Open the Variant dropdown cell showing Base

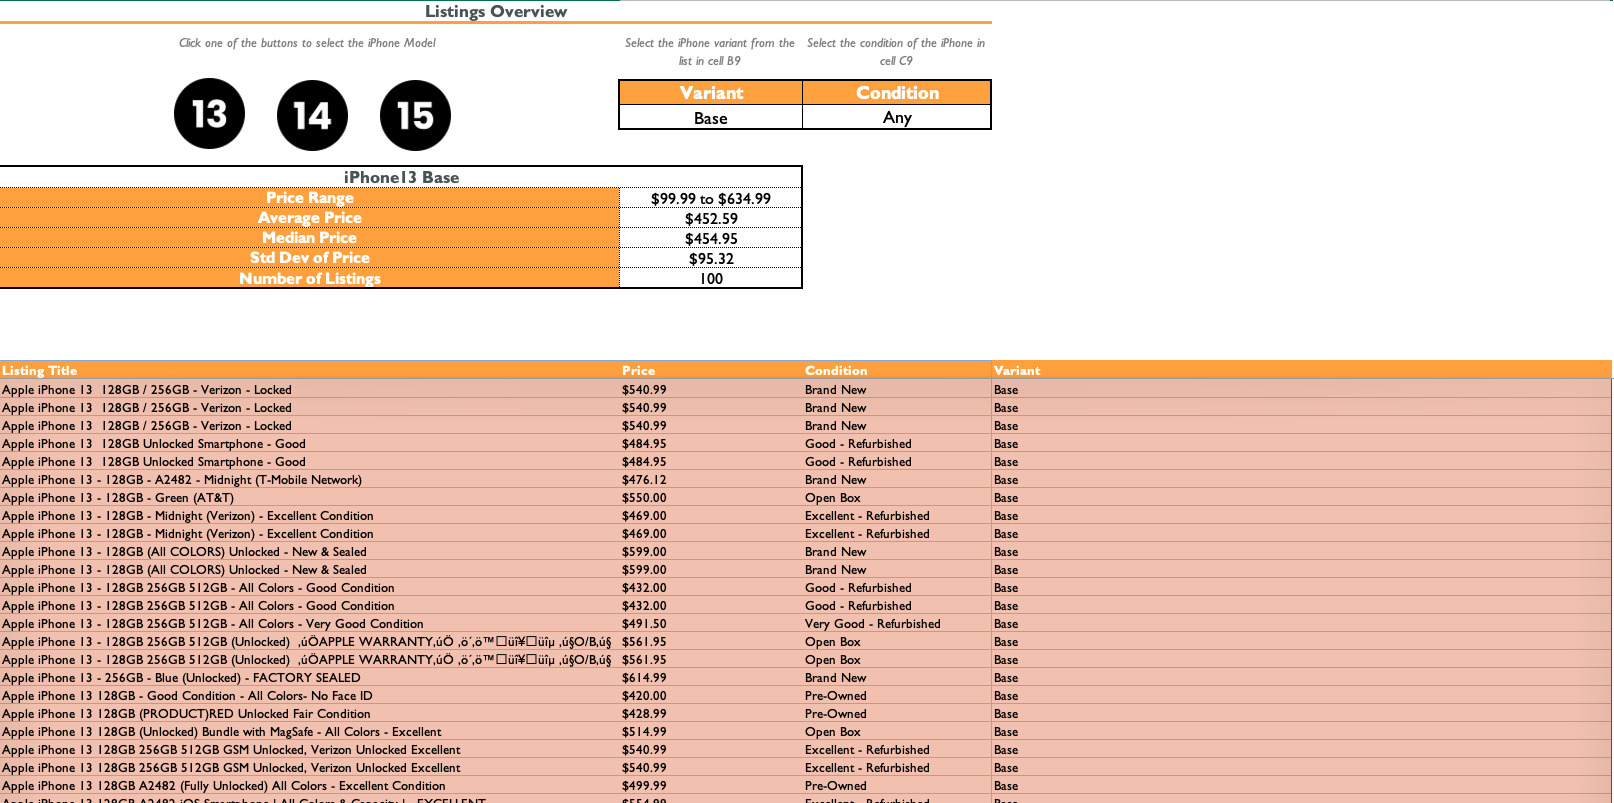710,118
